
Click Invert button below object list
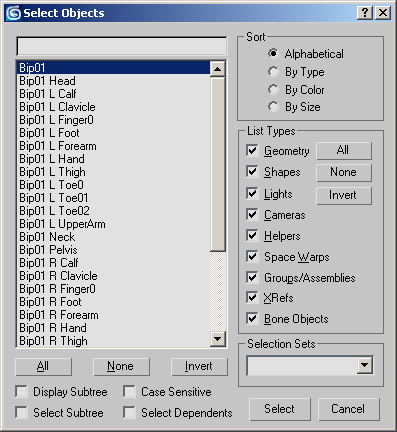(x=199, y=367)
